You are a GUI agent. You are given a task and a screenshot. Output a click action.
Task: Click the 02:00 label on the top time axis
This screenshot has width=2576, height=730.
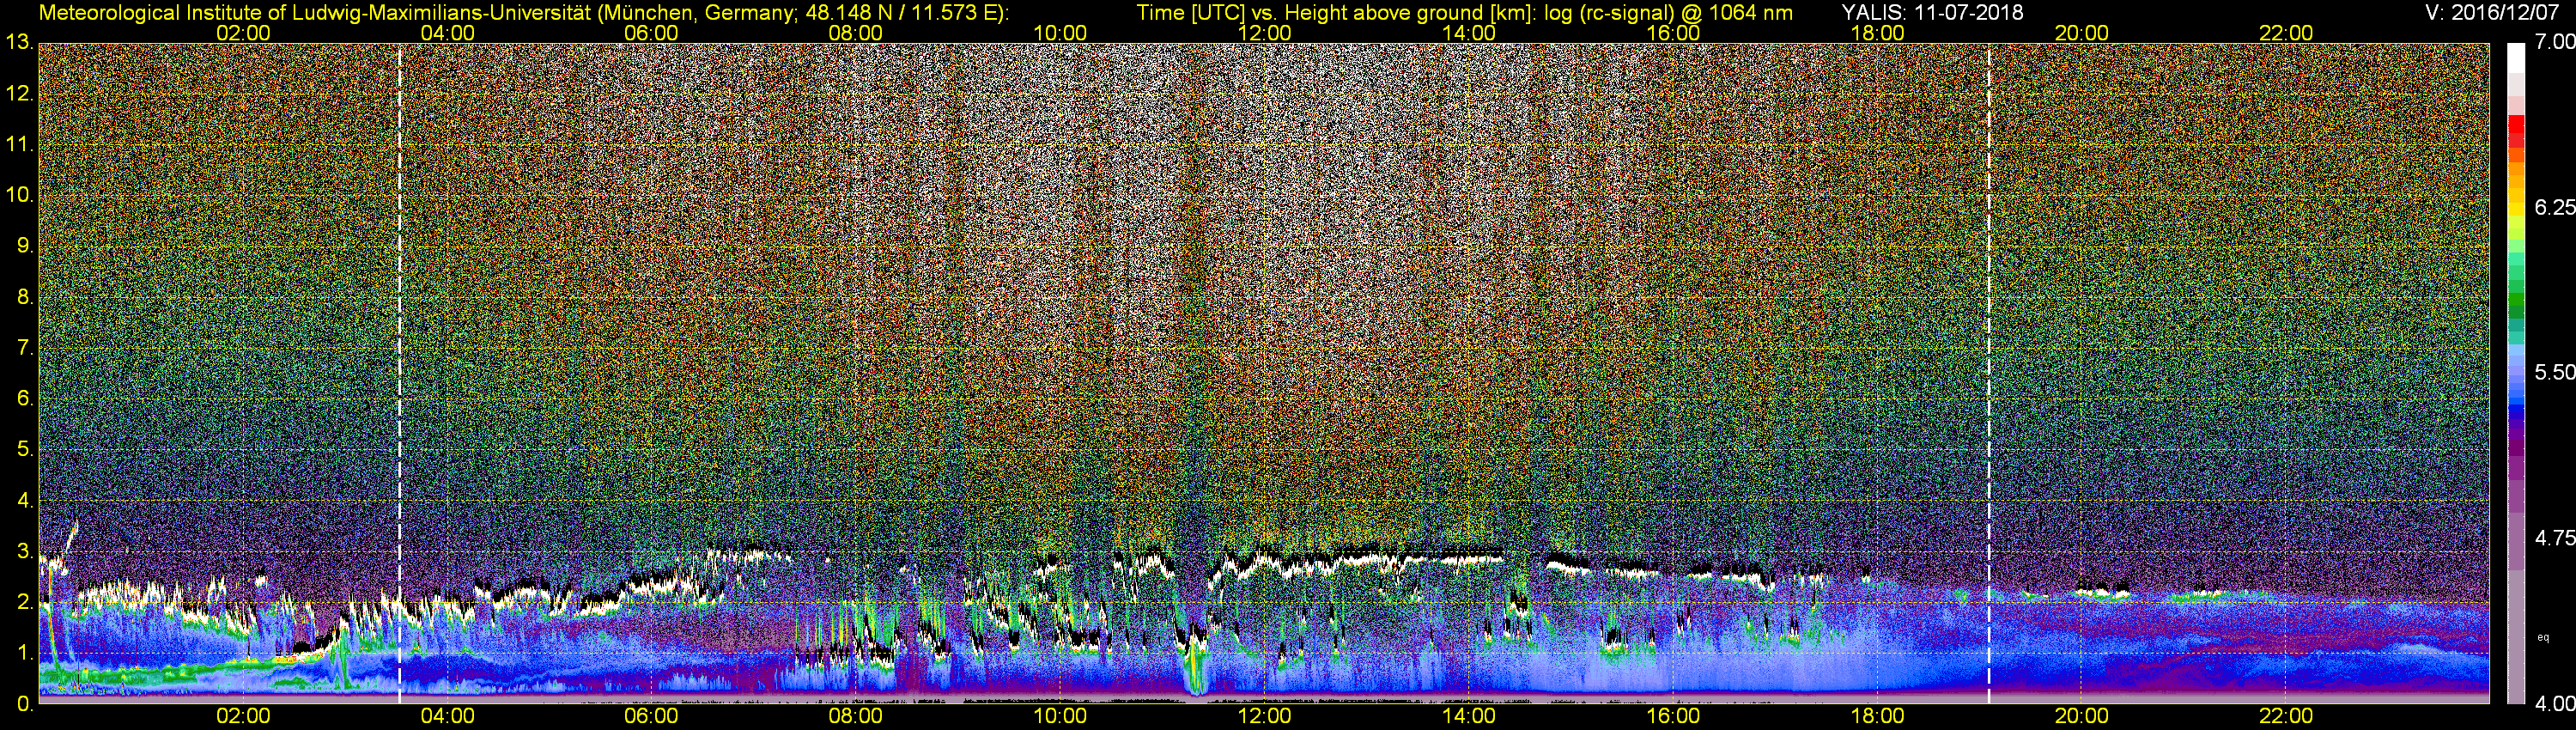pos(243,33)
